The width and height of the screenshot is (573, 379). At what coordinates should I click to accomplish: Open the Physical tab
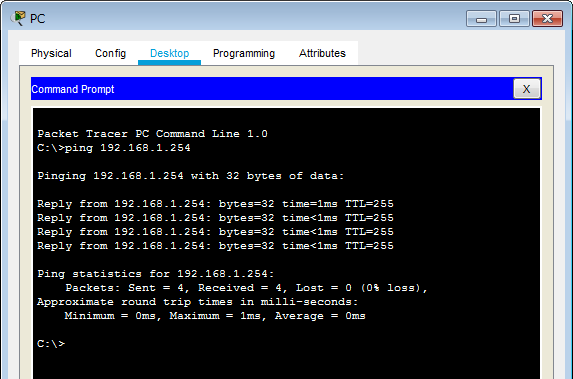51,53
